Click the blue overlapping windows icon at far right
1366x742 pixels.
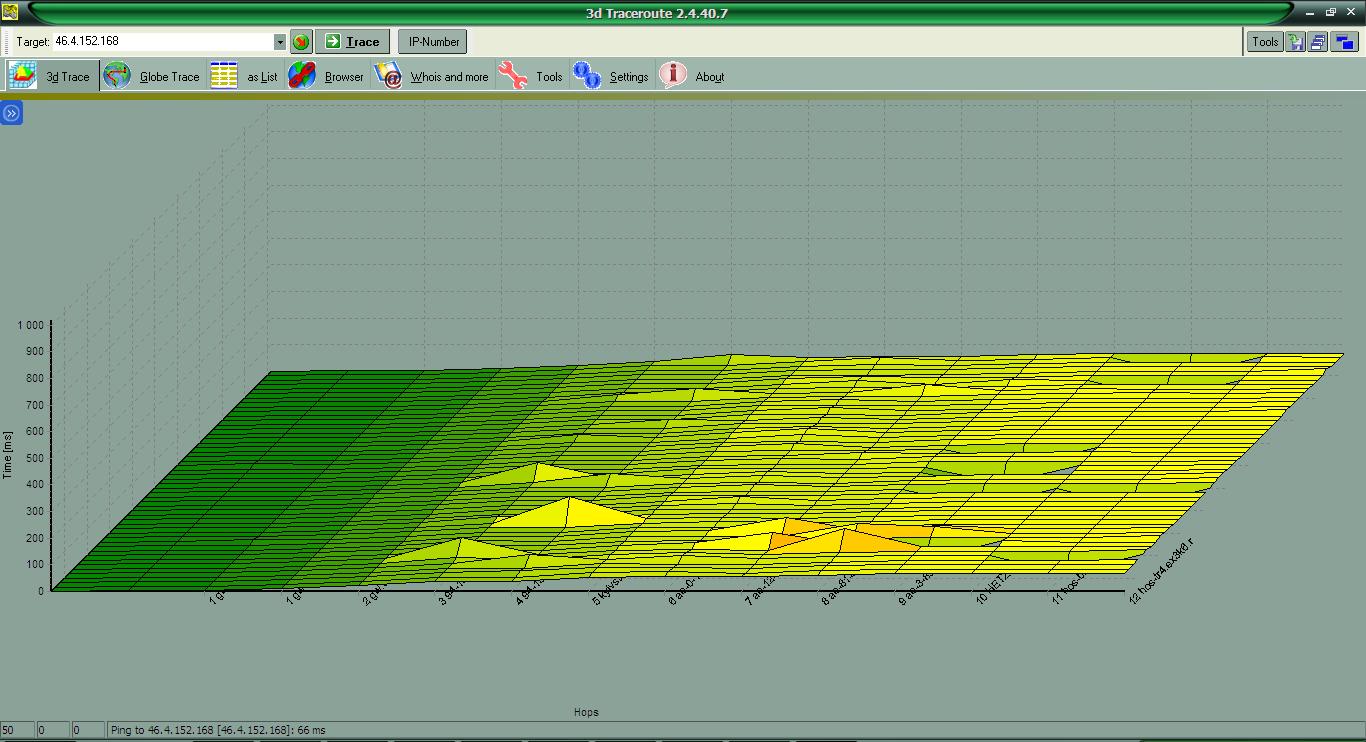pos(1344,42)
